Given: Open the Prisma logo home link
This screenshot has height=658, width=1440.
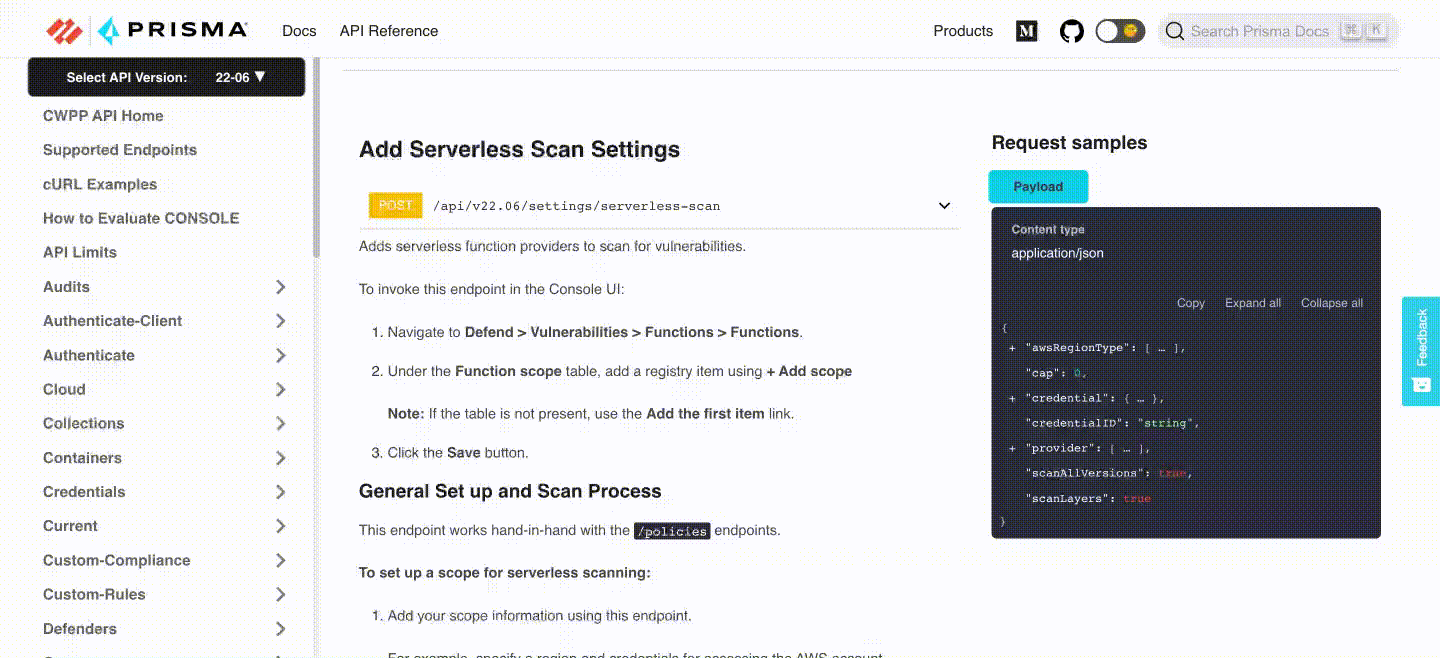Looking at the screenshot, I should click(x=147, y=31).
